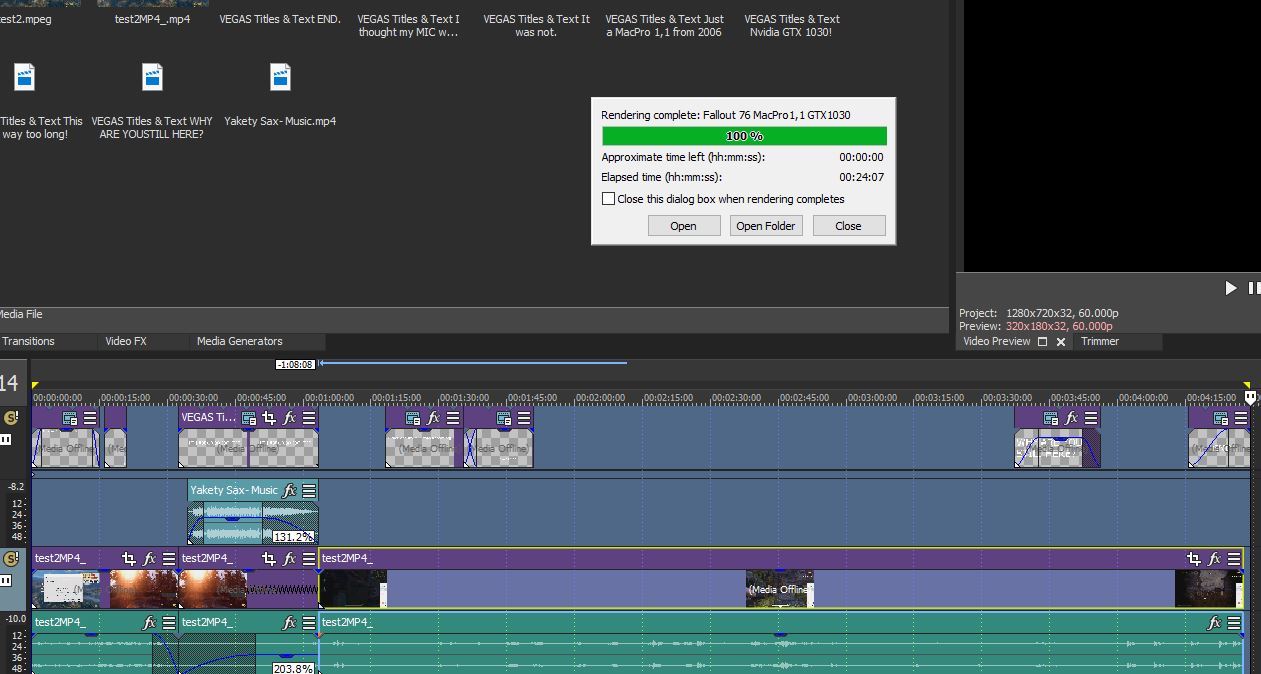Enable close dialog when rendering completes checkbox
1261x674 pixels.
(x=608, y=199)
